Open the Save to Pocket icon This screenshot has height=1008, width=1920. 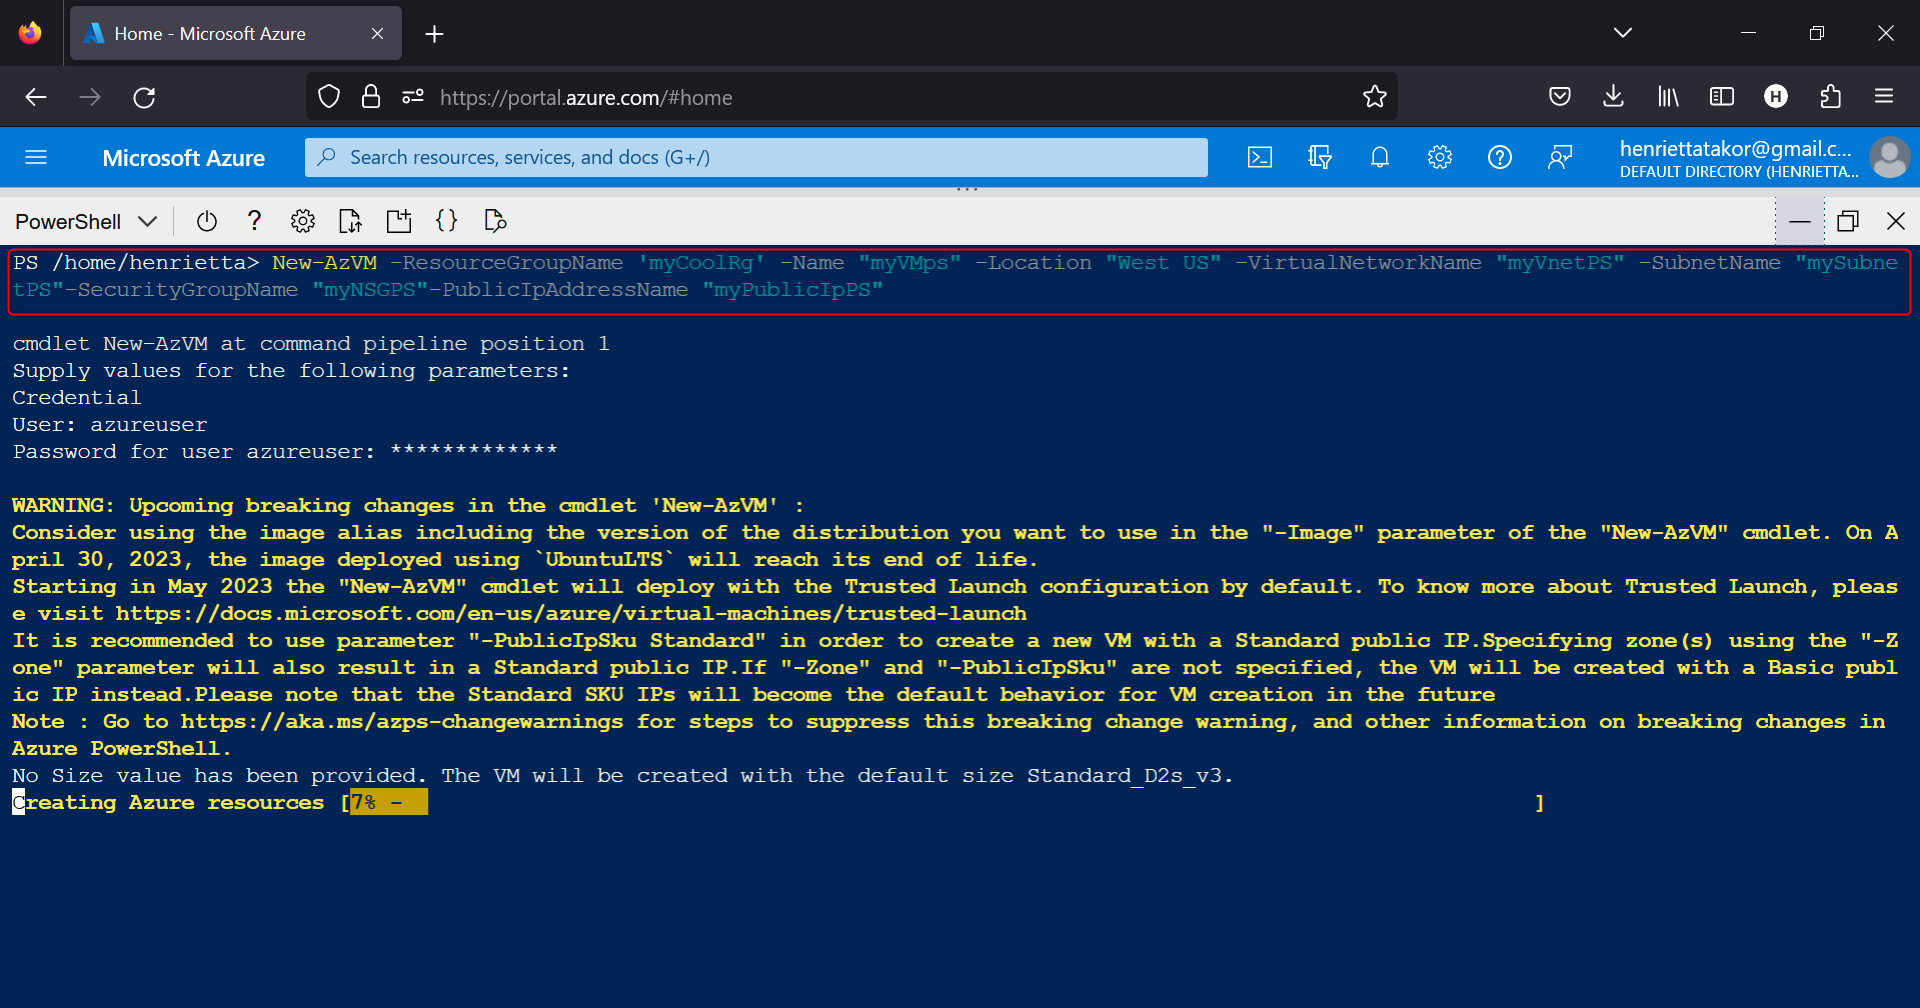pos(1560,97)
